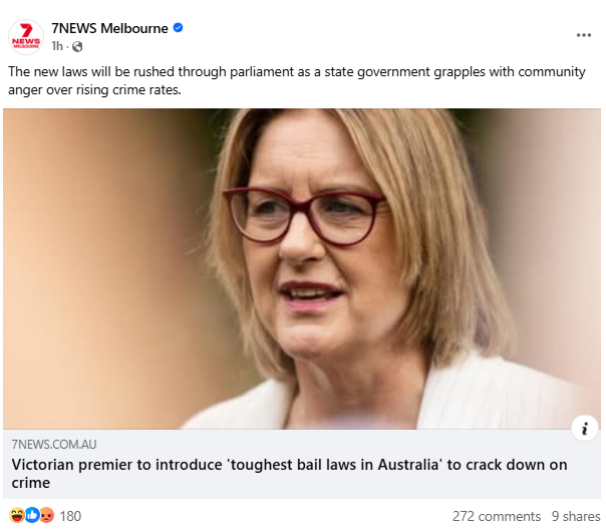The height and width of the screenshot is (530, 606).
Task: Click the Angry reaction emoji
Action: click(x=47, y=515)
